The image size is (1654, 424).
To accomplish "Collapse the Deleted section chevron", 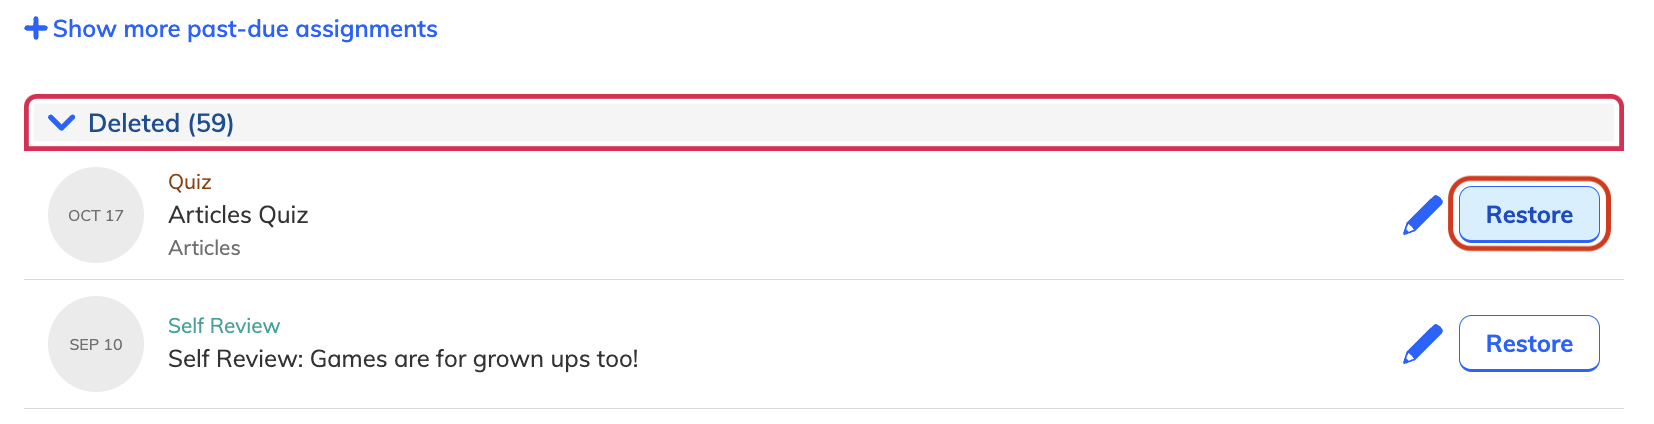I will (x=61, y=123).
